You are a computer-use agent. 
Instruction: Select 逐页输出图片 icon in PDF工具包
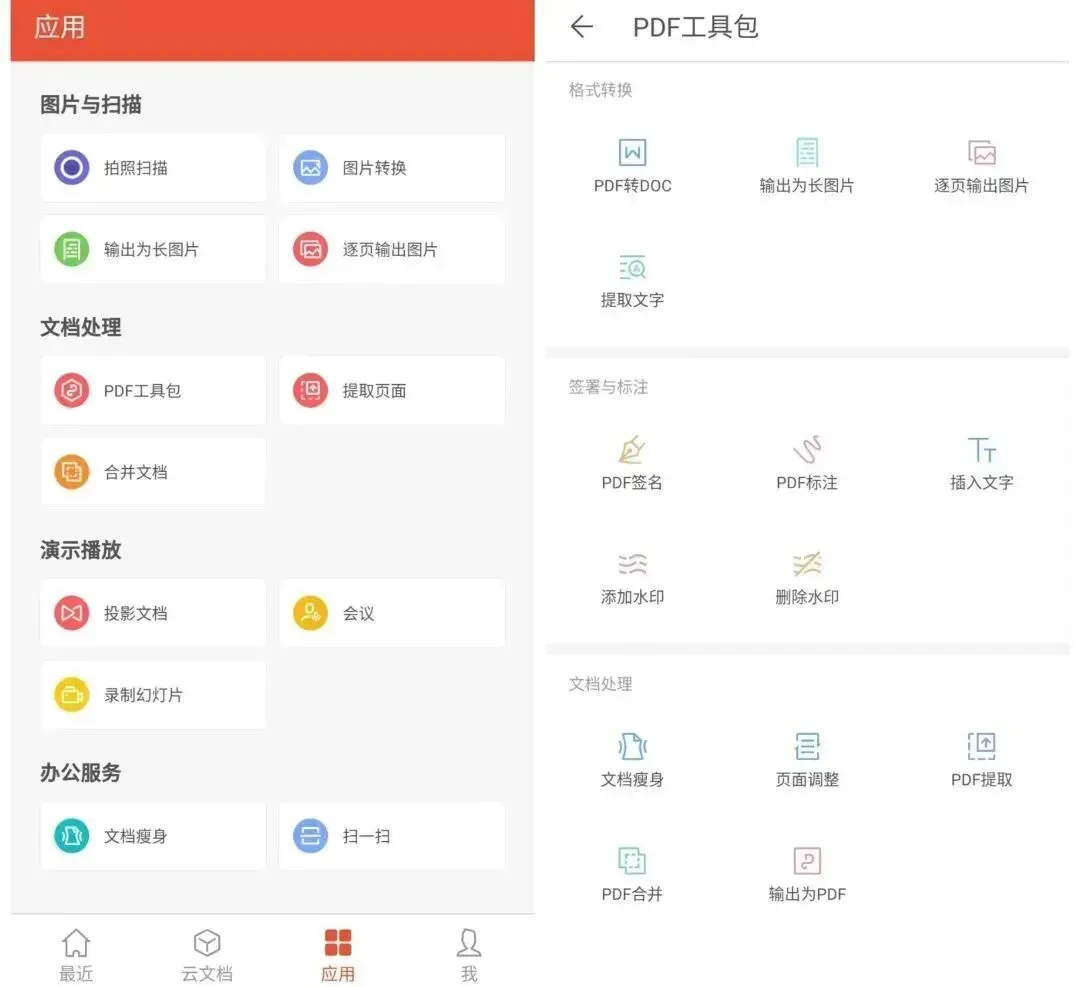[982, 152]
